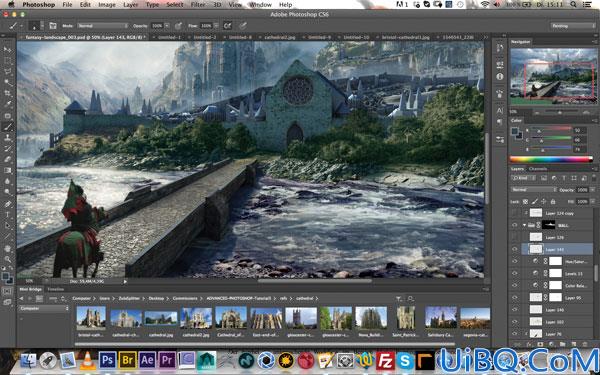The height and width of the screenshot is (375, 600).
Task: Open the Character panel icon
Action: (500, 111)
